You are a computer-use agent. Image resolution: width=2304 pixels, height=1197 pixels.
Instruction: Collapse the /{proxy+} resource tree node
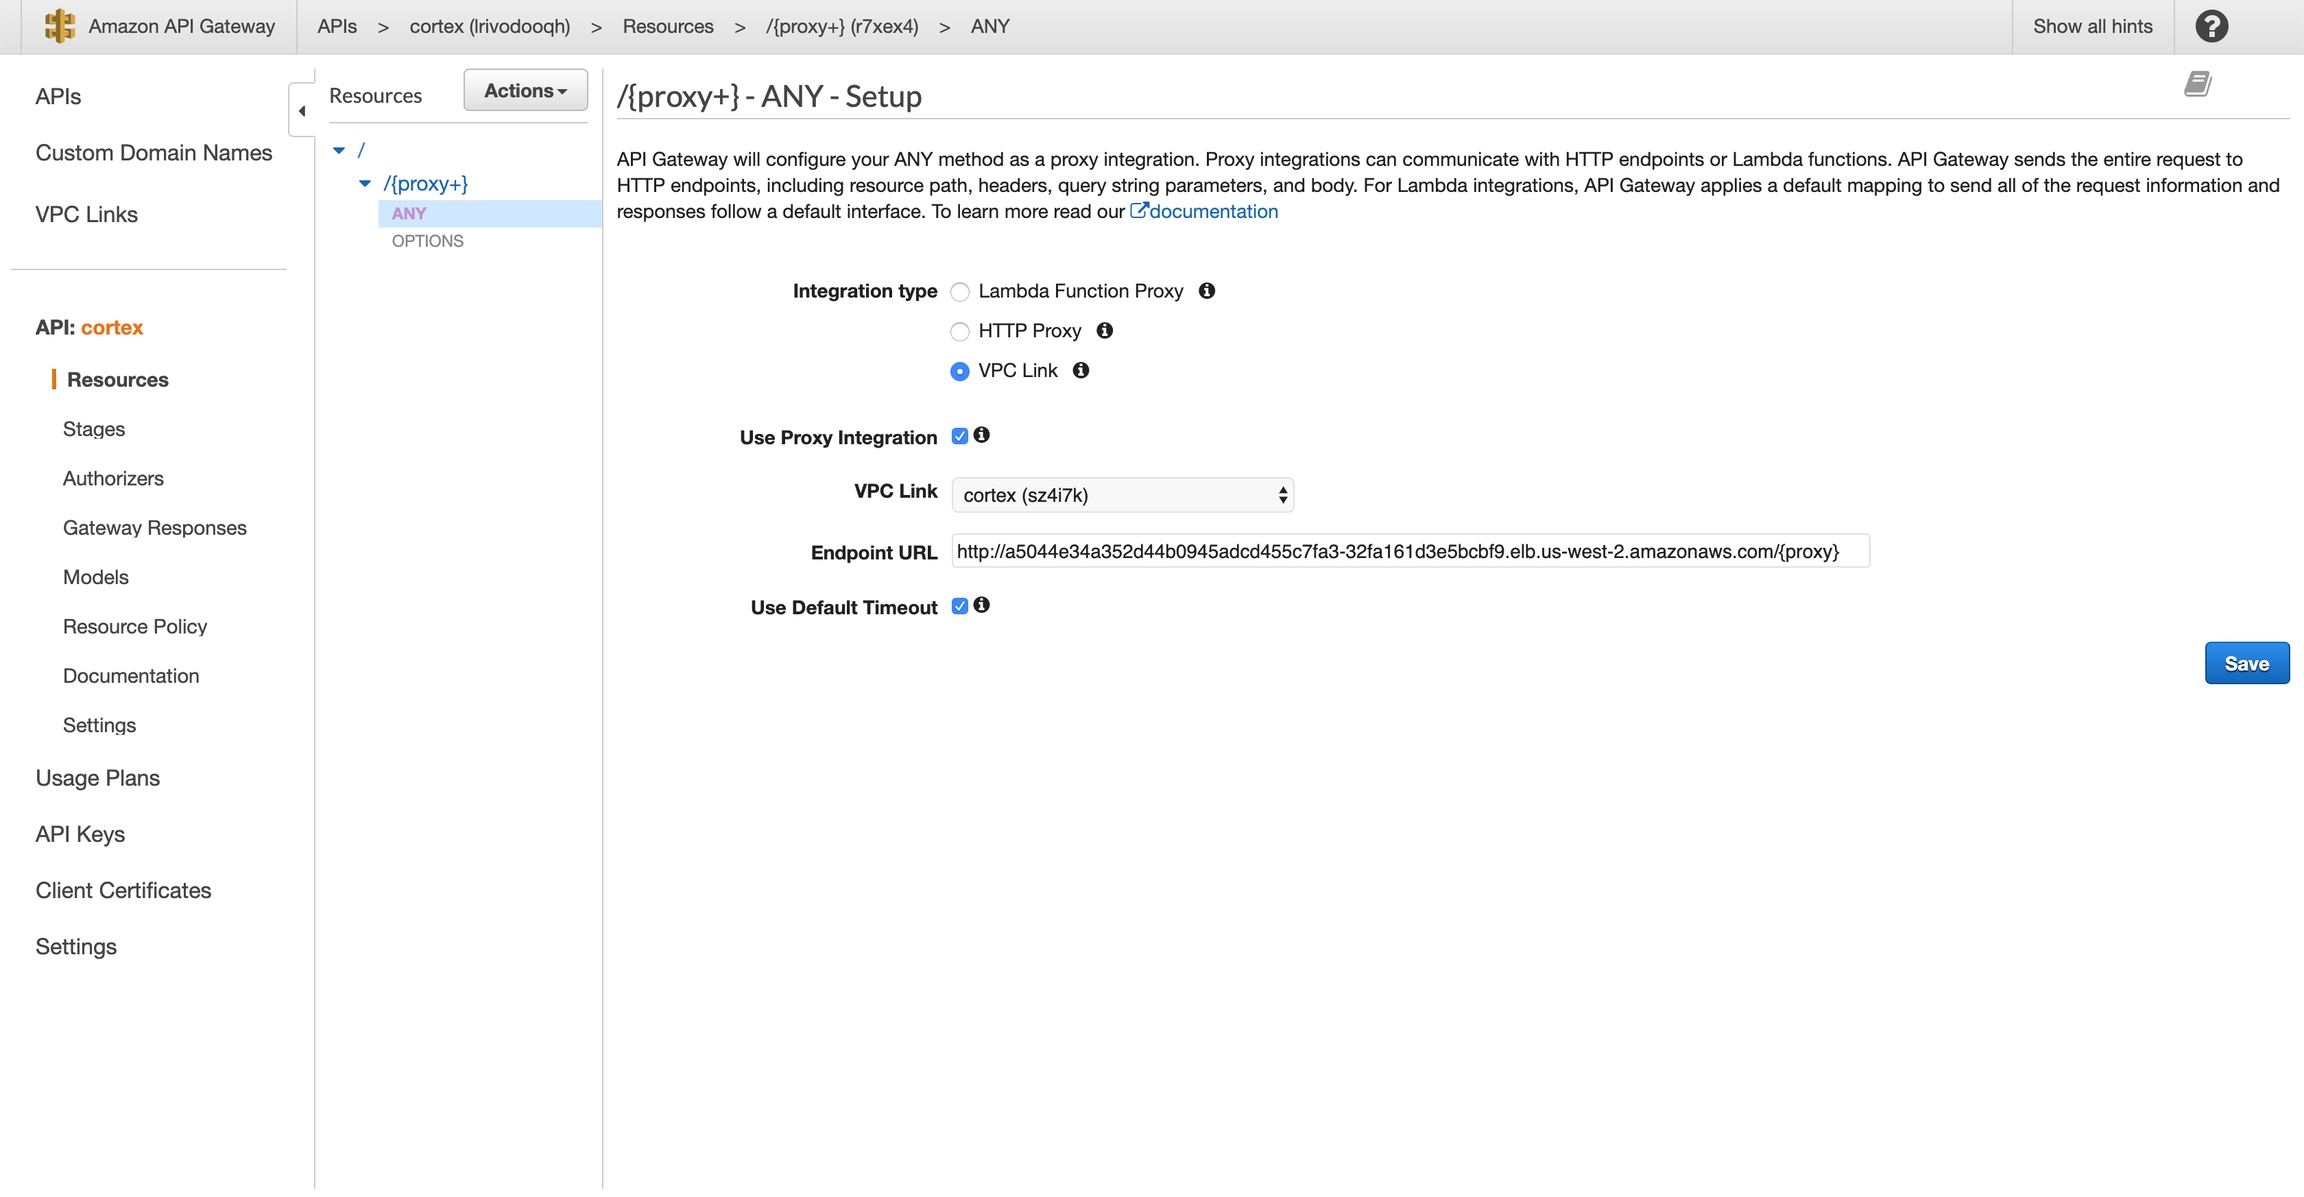[365, 184]
